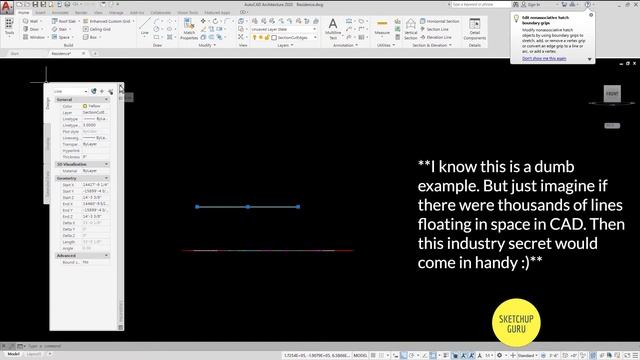Click Match Properties tool
The height and width of the screenshot is (360, 640).
[189, 29]
